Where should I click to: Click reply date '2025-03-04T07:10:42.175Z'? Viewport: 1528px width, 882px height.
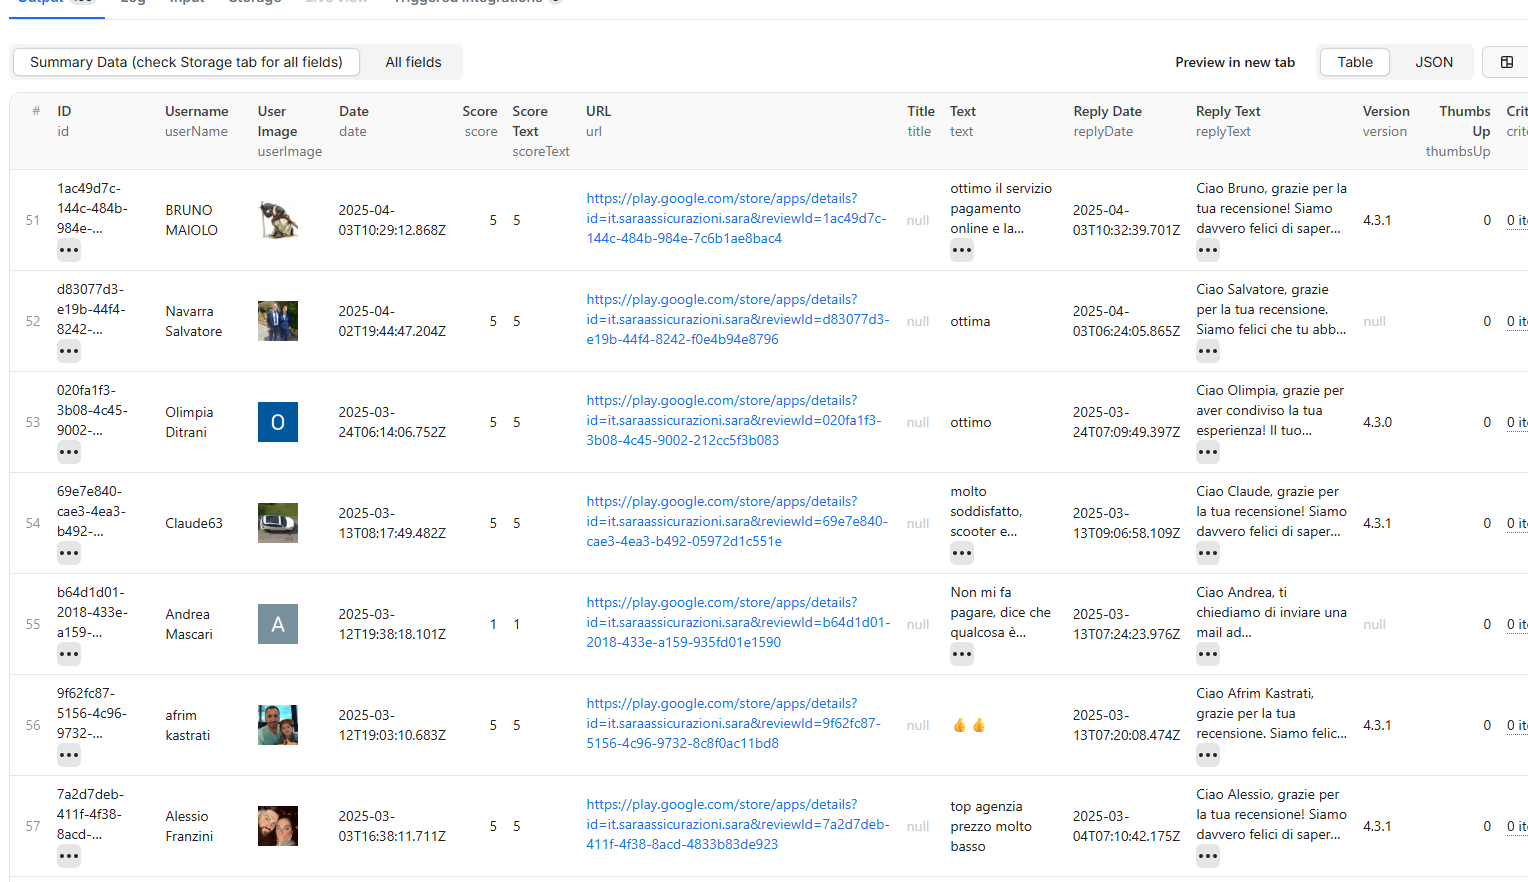point(1127,826)
